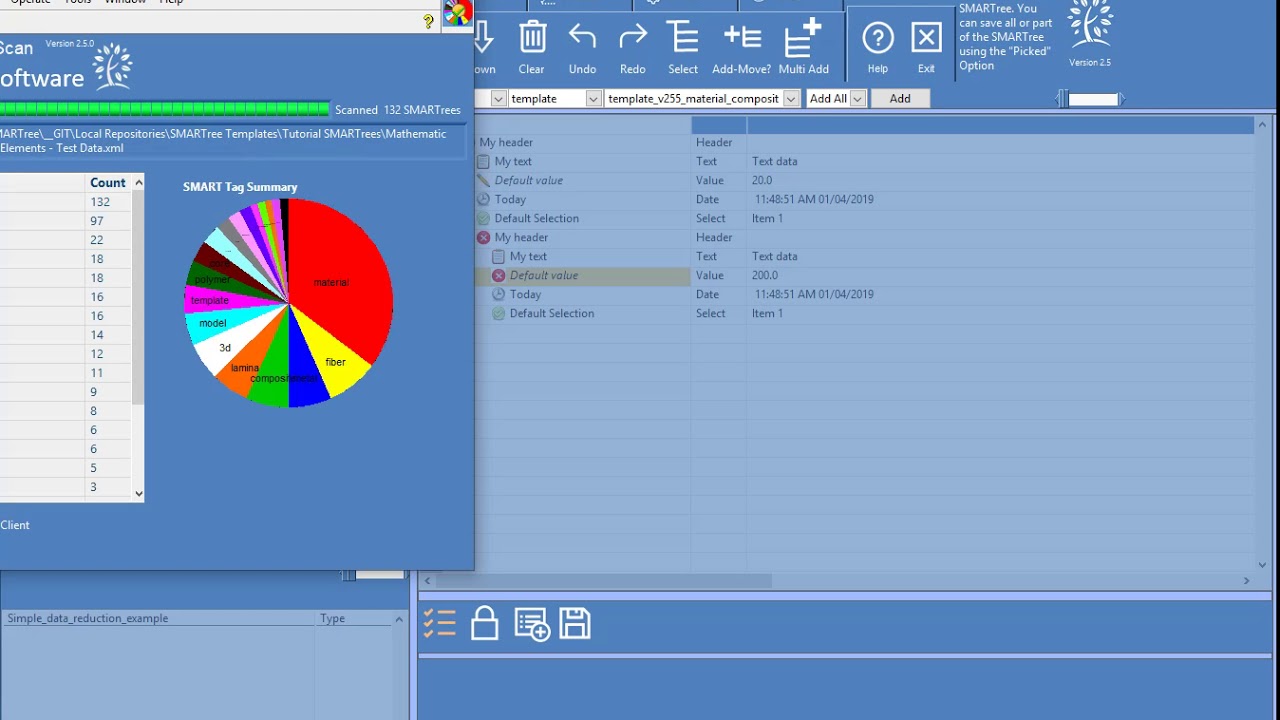Click the red X icon on highlighted Default value
This screenshot has height=720, width=1280.
499,275
